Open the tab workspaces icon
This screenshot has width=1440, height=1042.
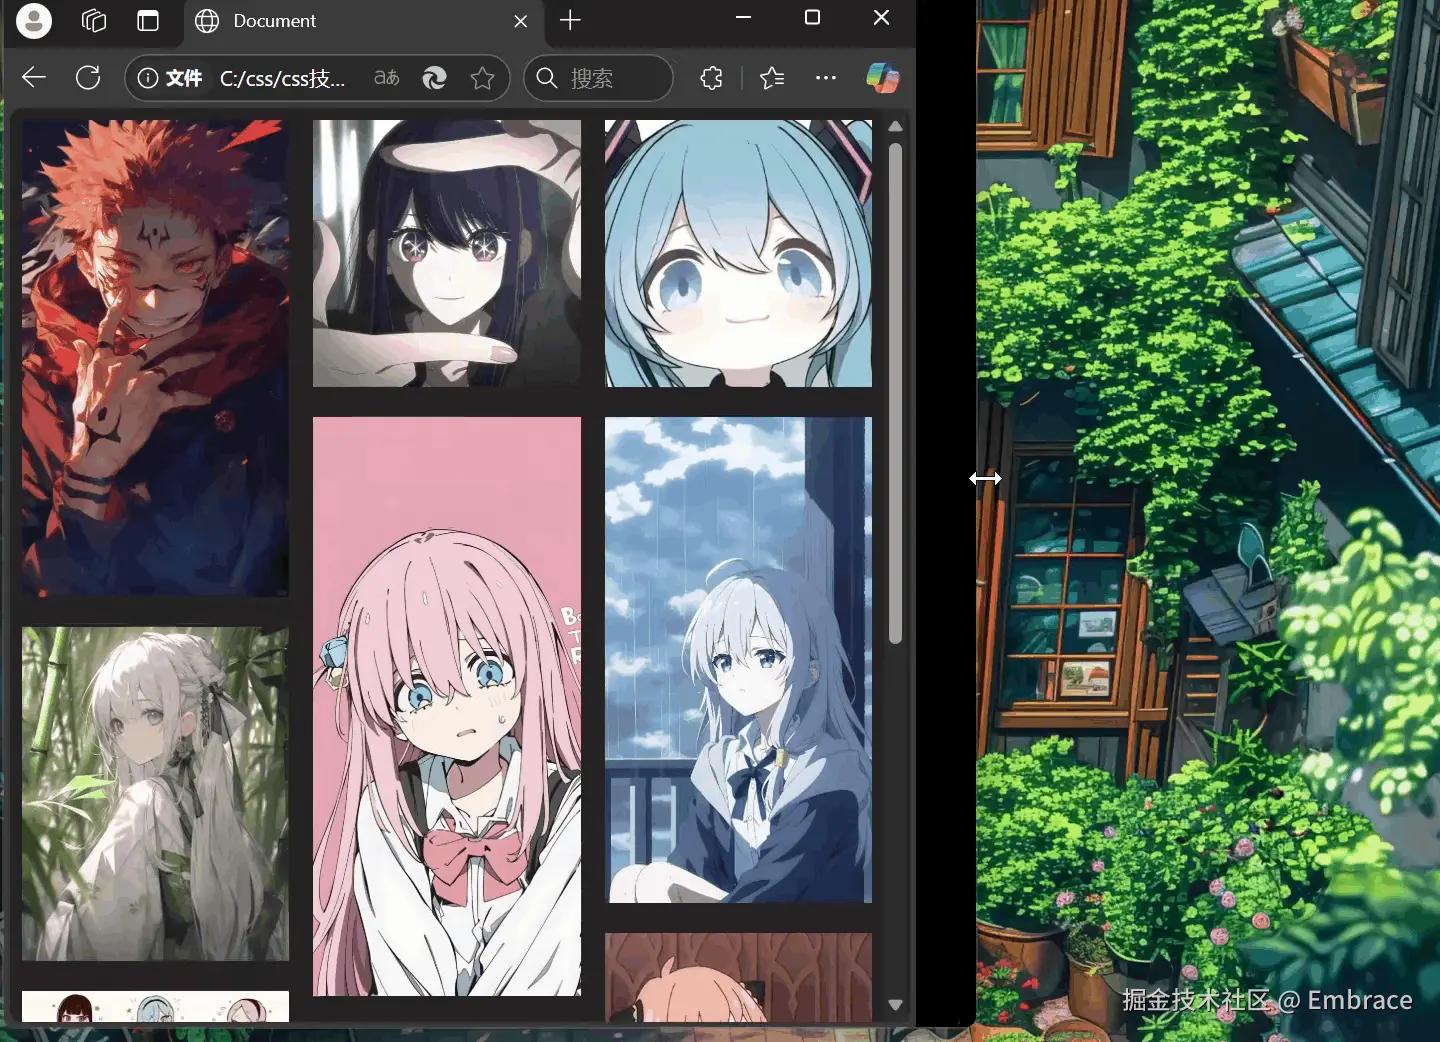tap(93, 20)
